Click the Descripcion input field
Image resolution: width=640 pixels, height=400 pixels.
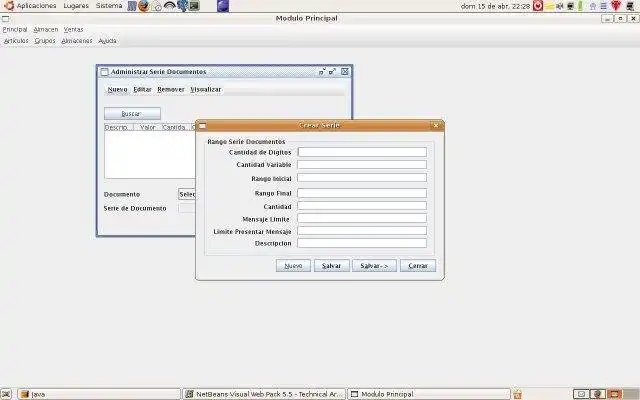point(362,243)
